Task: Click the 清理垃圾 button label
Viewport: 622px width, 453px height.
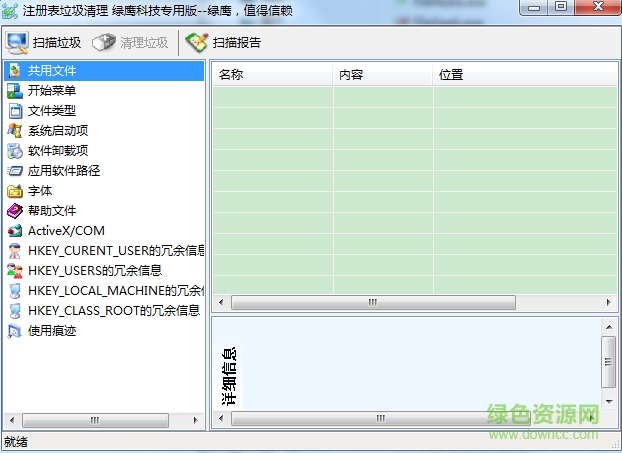Action: pyautogui.click(x=144, y=43)
